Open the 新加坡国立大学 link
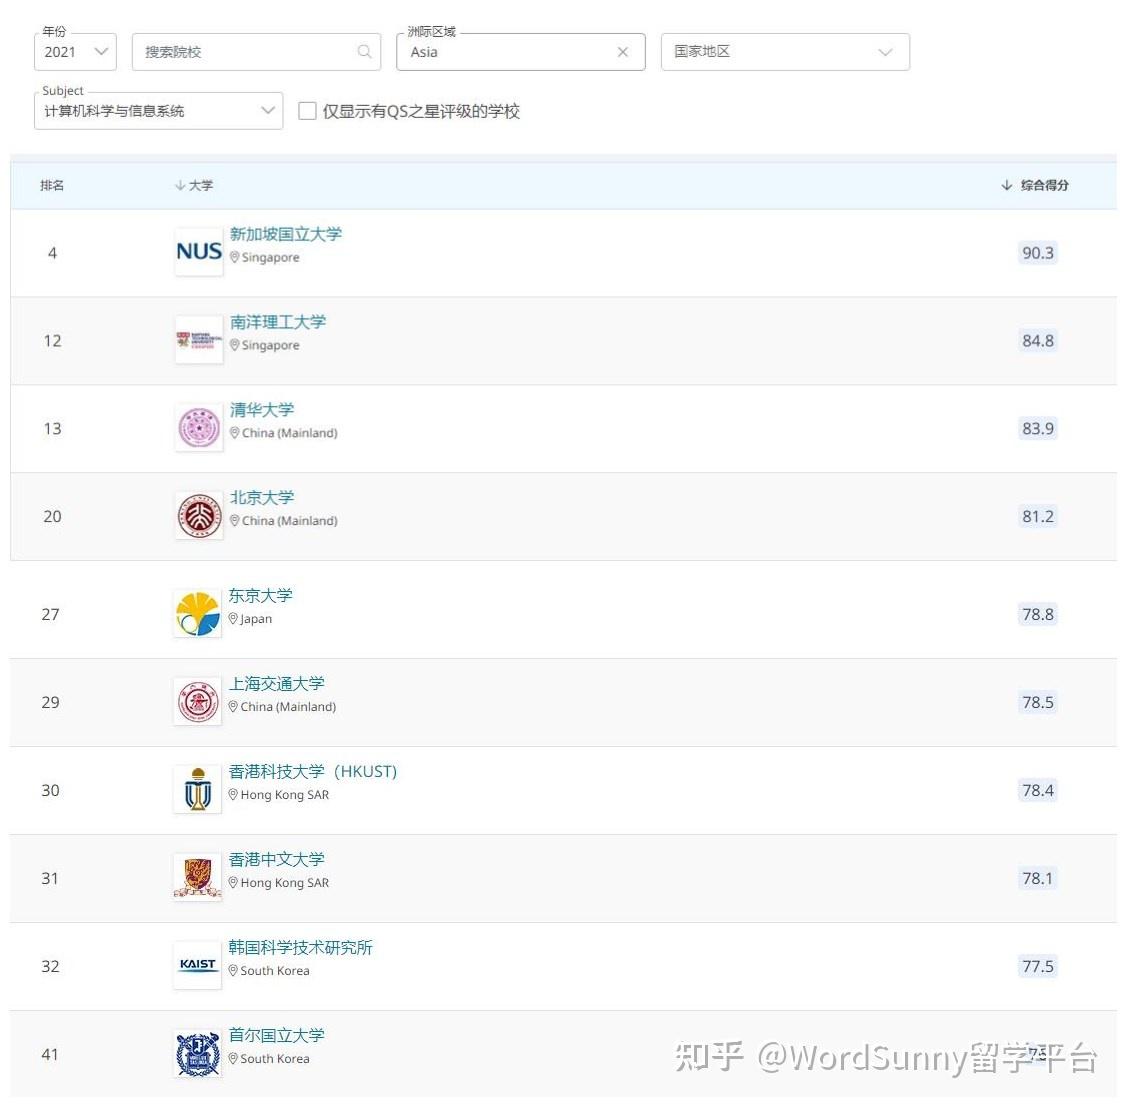Viewport: 1127px width, 1107px height. point(285,234)
